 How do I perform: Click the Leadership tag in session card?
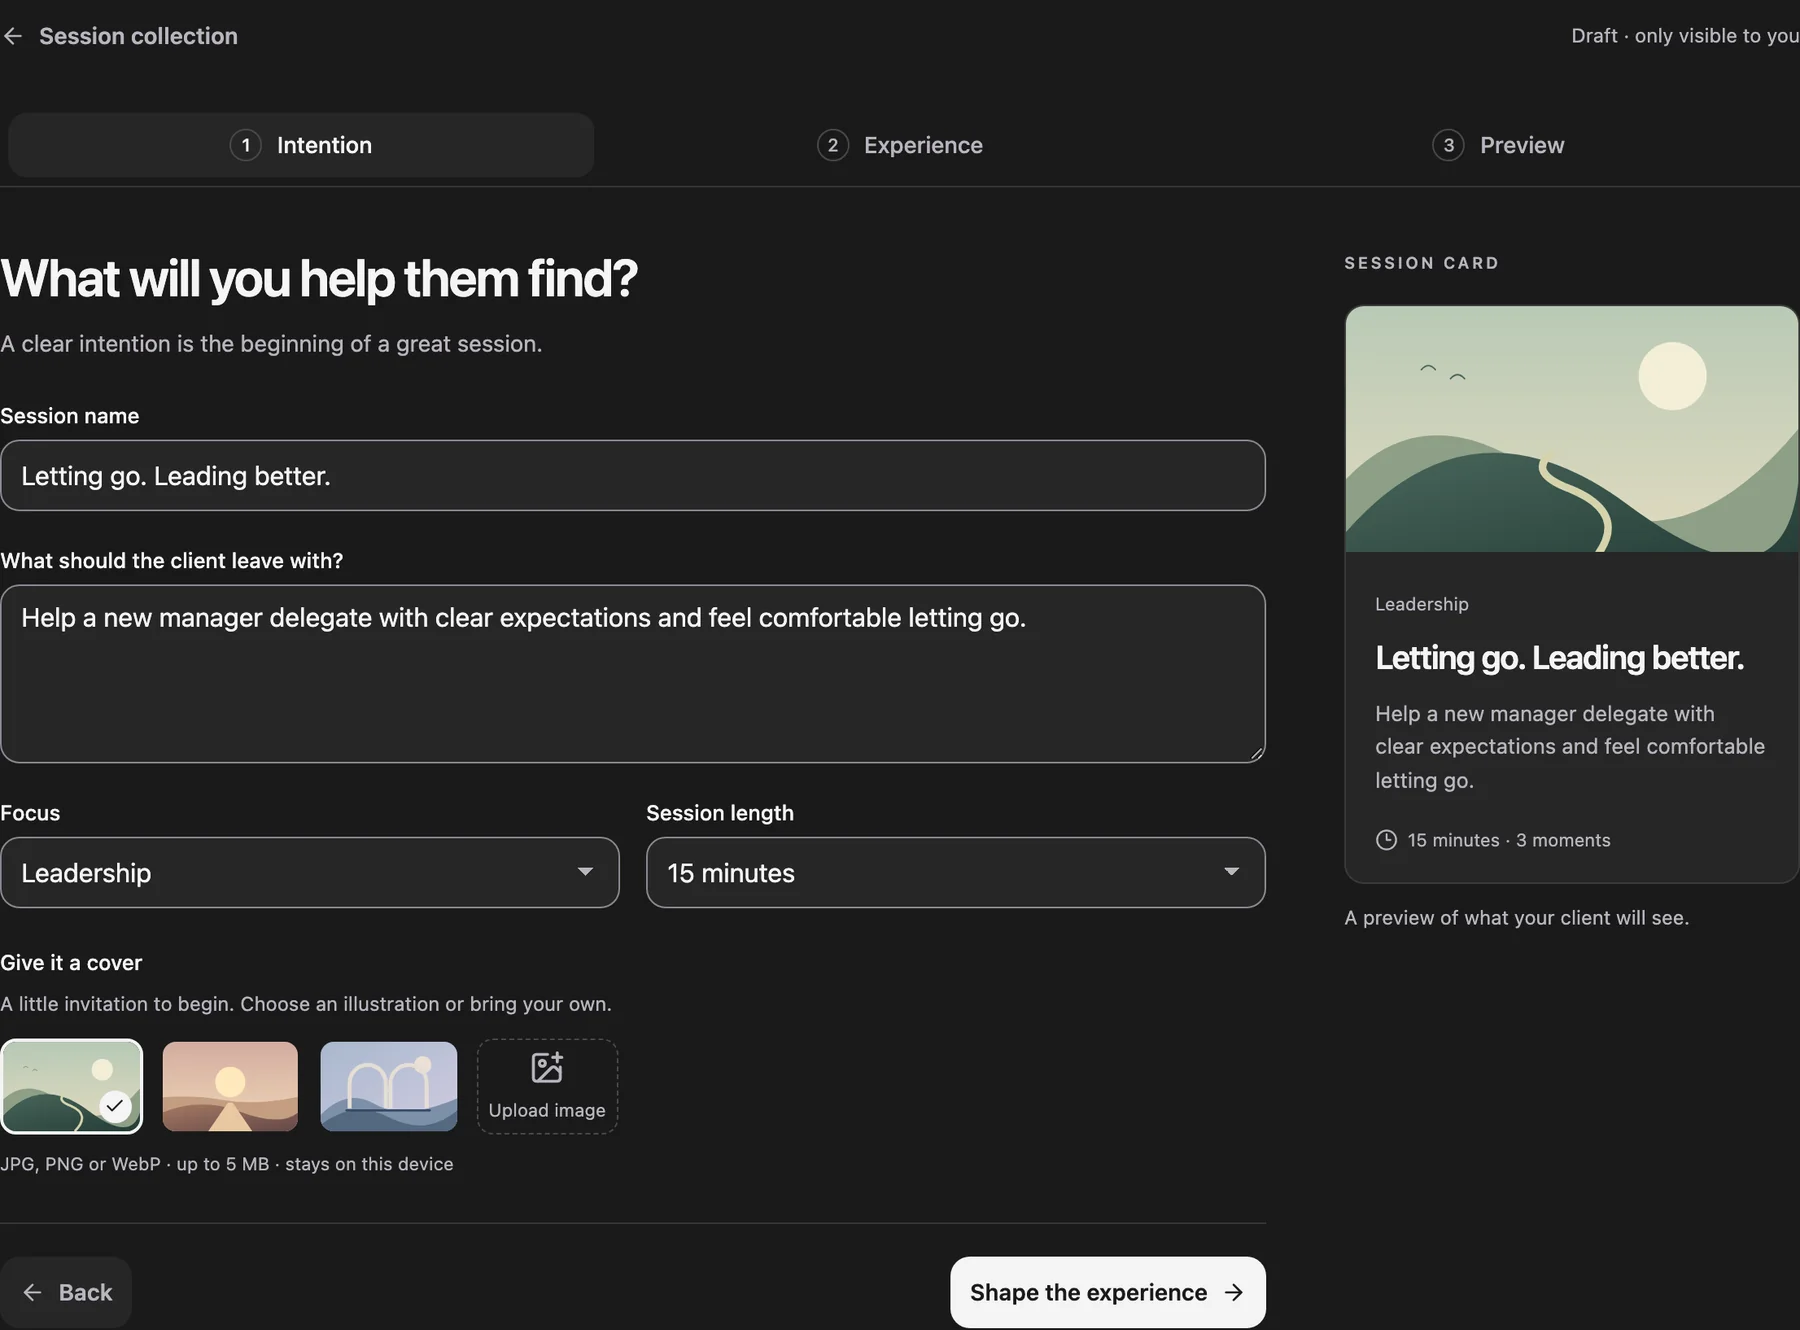(1422, 604)
